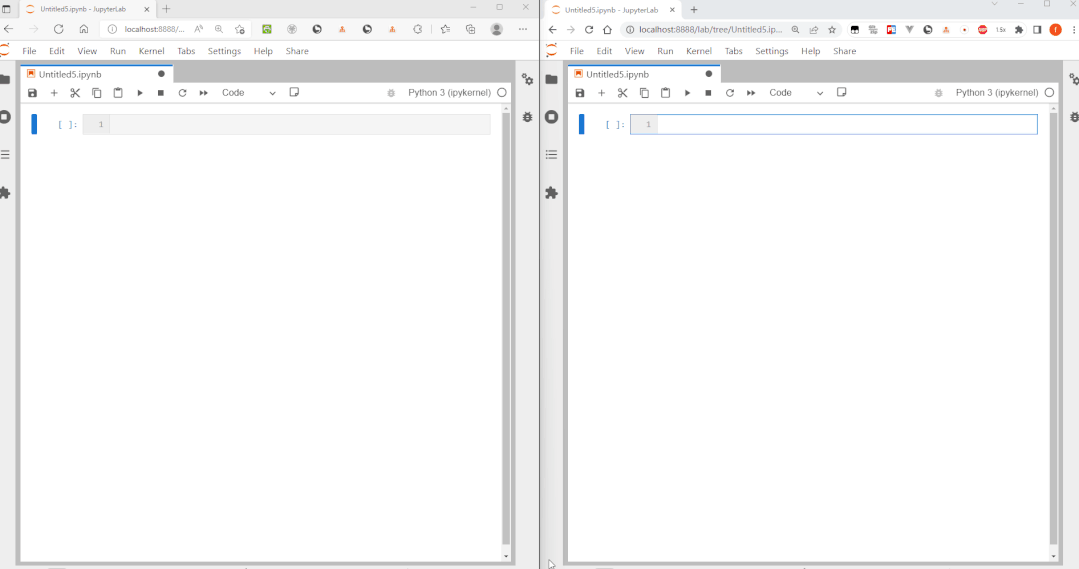Reload page in left browser
The height and width of the screenshot is (569, 1079).
58,30
